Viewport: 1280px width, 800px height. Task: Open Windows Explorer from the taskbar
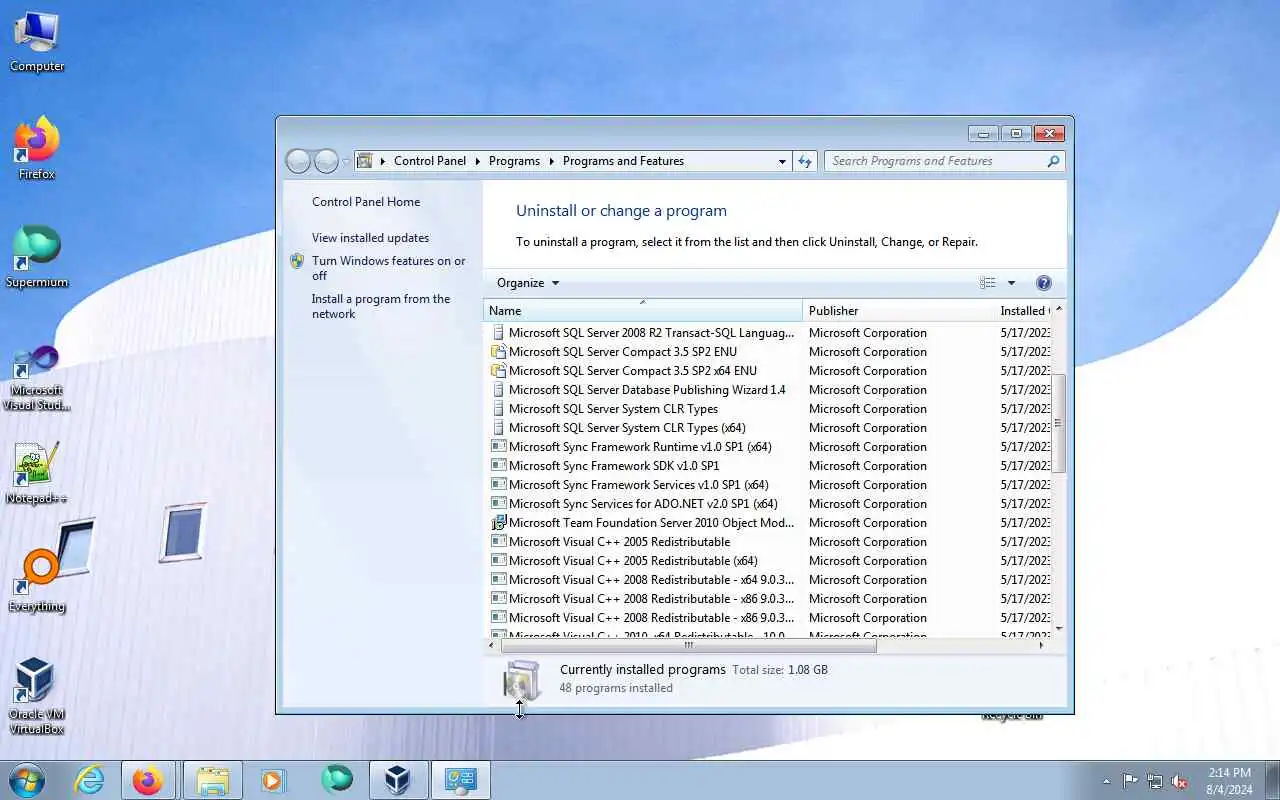212,780
